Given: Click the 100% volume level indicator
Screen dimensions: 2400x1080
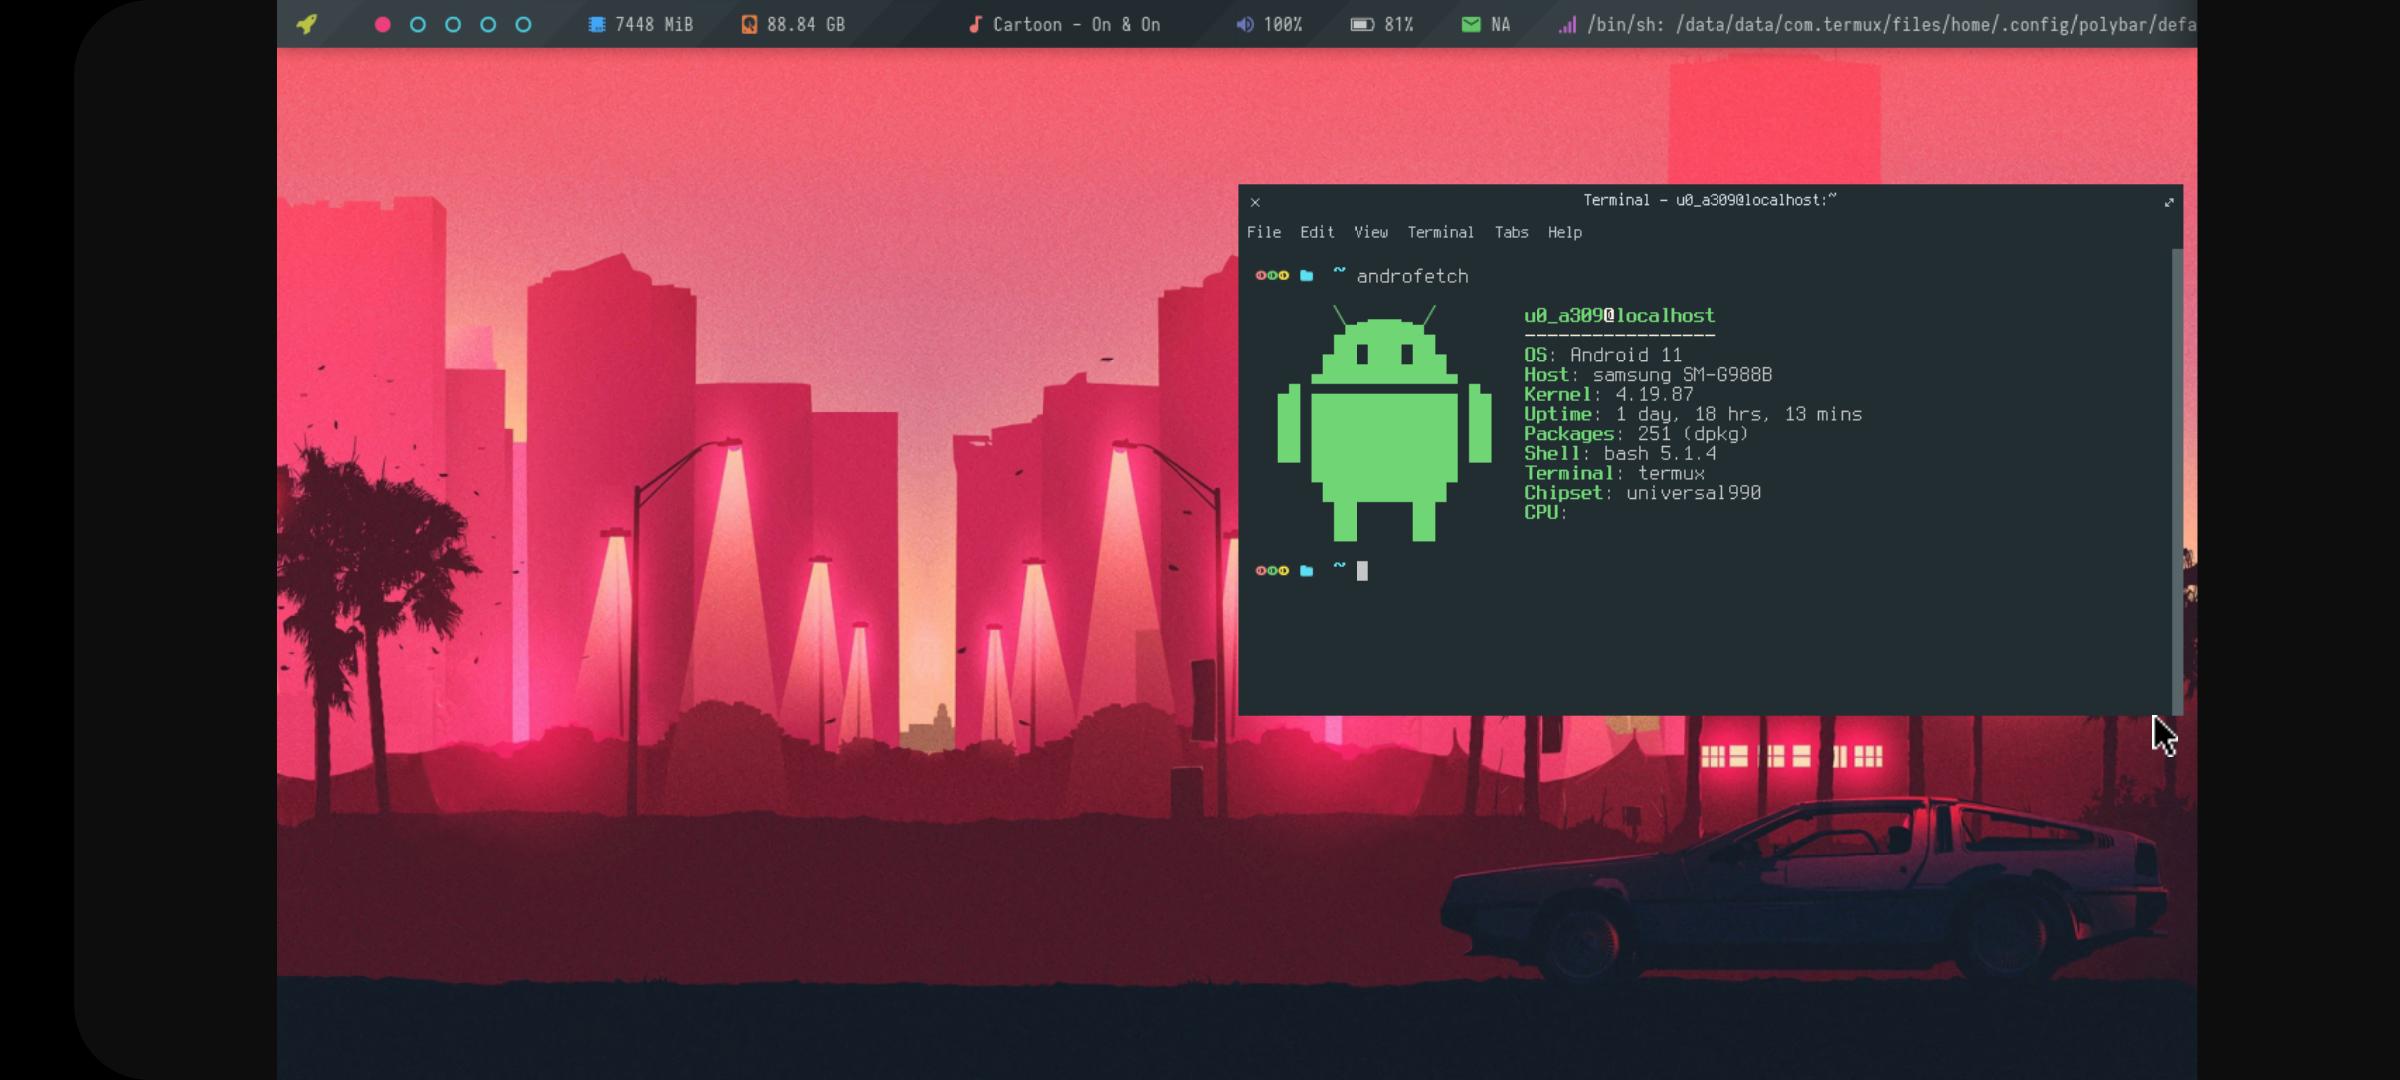Looking at the screenshot, I should pyautogui.click(x=1284, y=23).
